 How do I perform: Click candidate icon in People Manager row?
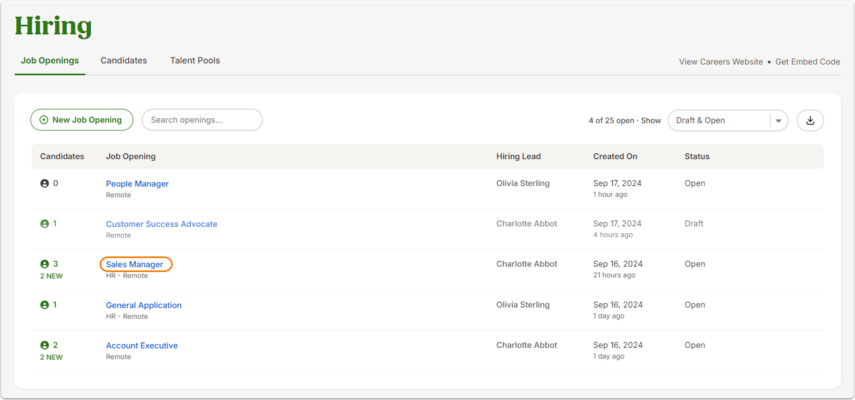point(45,184)
